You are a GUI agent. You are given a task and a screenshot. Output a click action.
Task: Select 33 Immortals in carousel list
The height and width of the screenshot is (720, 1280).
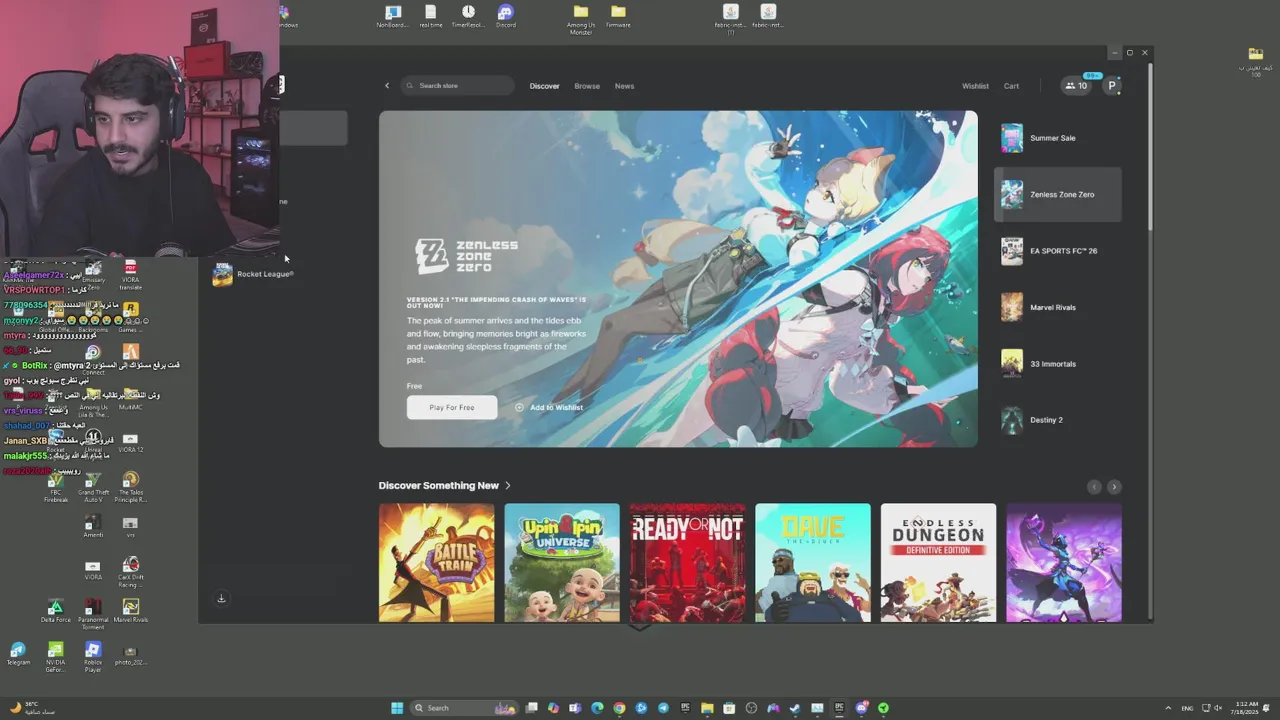coord(1058,364)
